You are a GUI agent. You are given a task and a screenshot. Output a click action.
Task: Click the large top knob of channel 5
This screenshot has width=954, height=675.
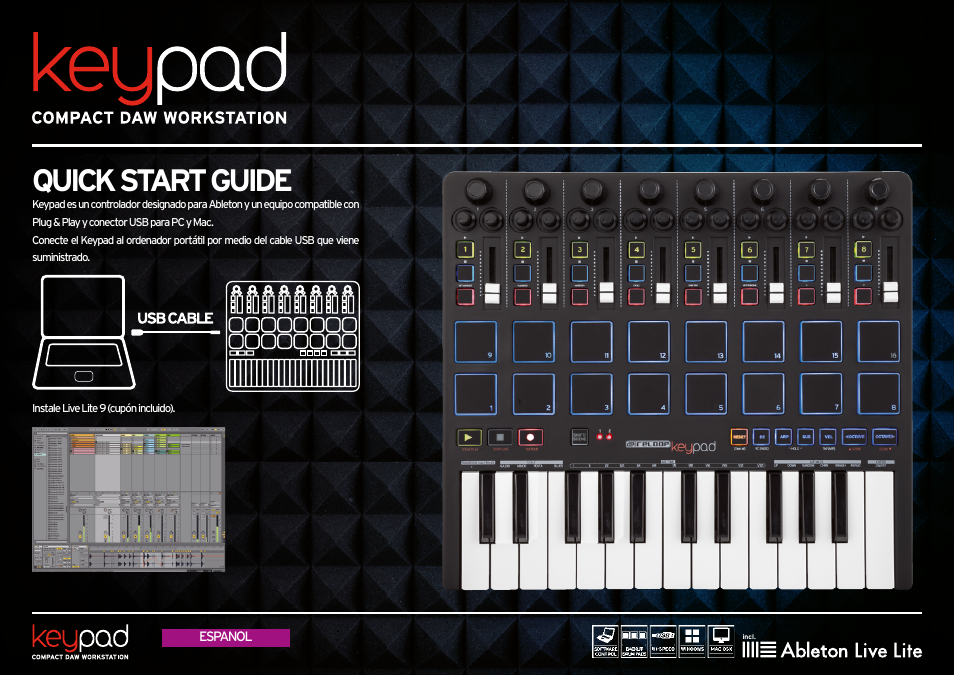(x=706, y=190)
